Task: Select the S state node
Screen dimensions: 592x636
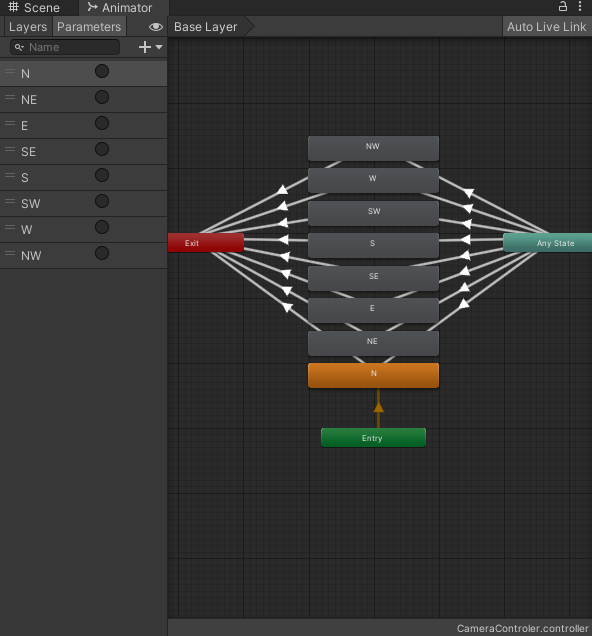Action: pyautogui.click(x=373, y=245)
